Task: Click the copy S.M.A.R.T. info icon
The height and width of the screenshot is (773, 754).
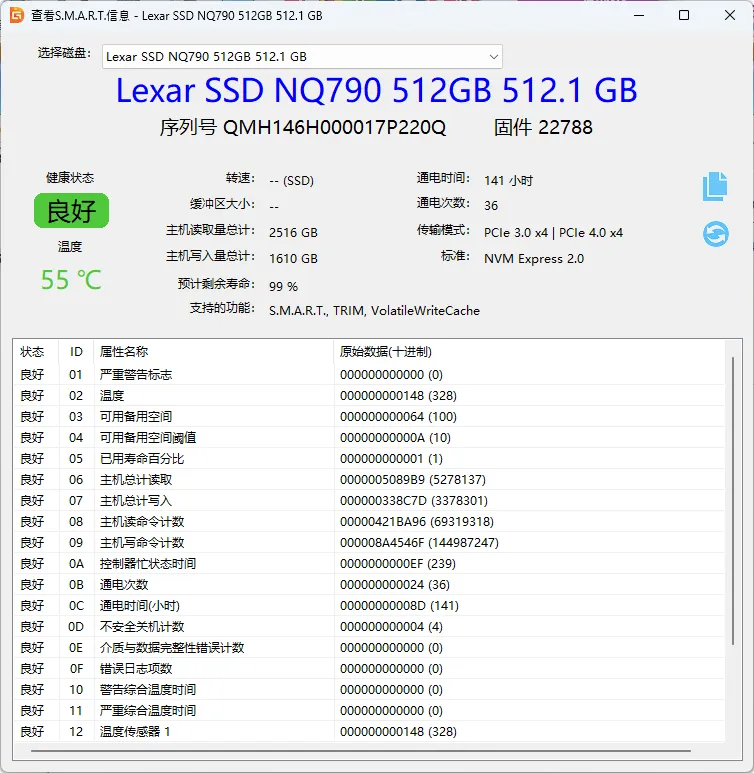Action: point(715,186)
